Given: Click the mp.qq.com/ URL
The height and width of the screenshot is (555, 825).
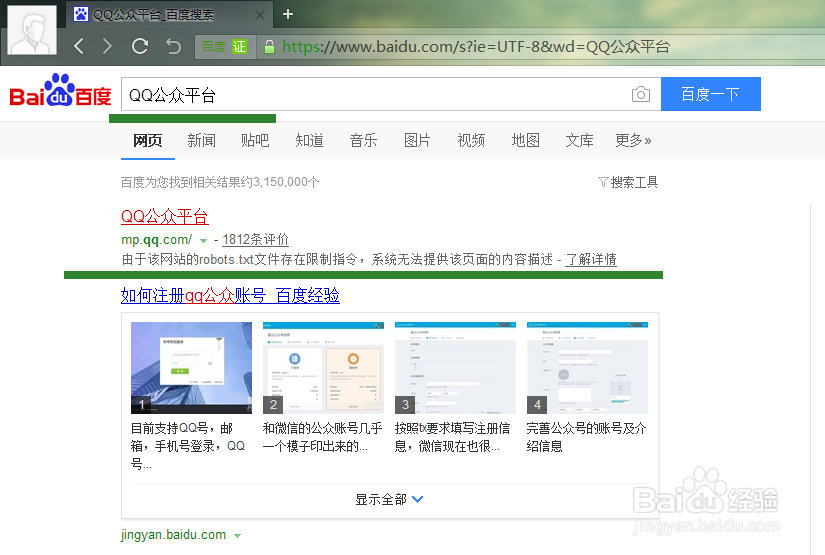Looking at the screenshot, I should pyautogui.click(x=157, y=240).
